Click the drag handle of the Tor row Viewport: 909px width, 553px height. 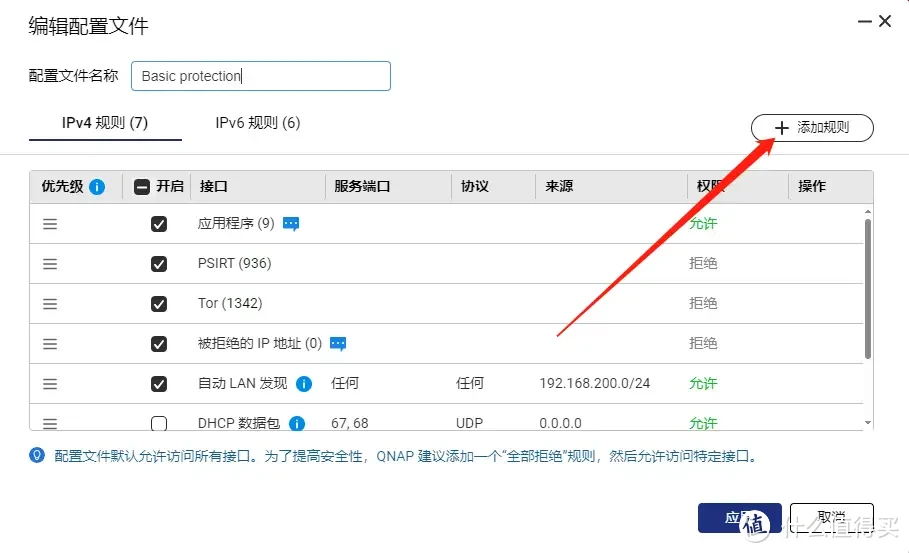(x=50, y=304)
